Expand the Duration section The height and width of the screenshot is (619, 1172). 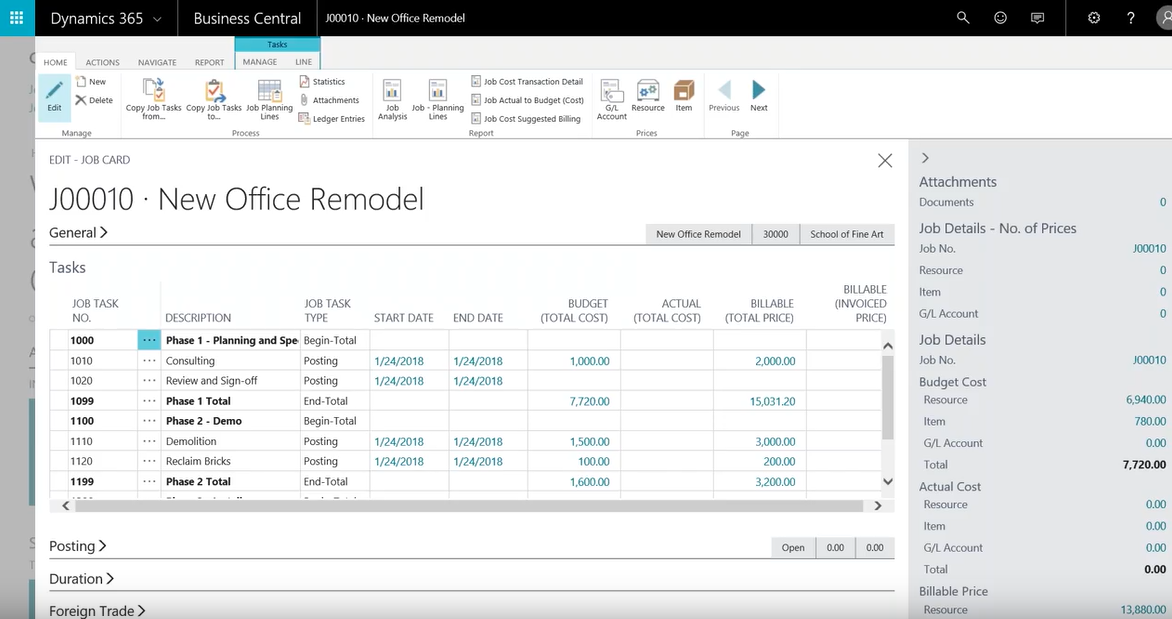[81, 579]
